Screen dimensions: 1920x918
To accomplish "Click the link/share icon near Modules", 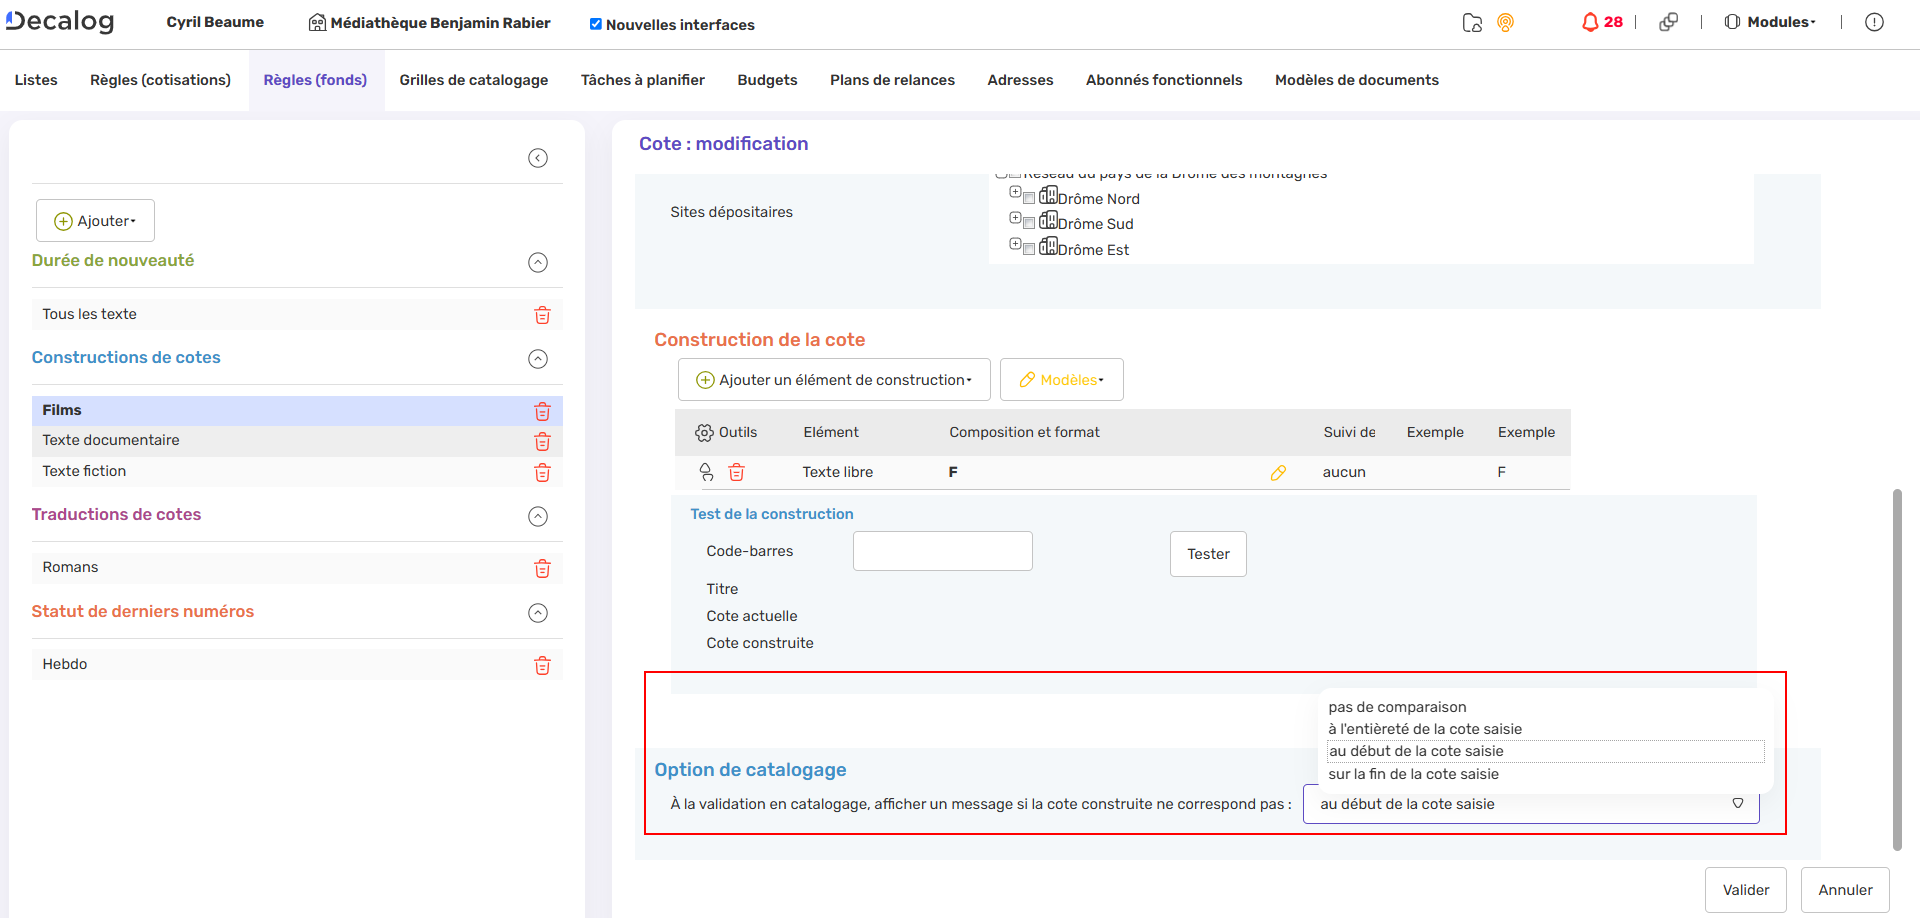I will [1669, 22].
